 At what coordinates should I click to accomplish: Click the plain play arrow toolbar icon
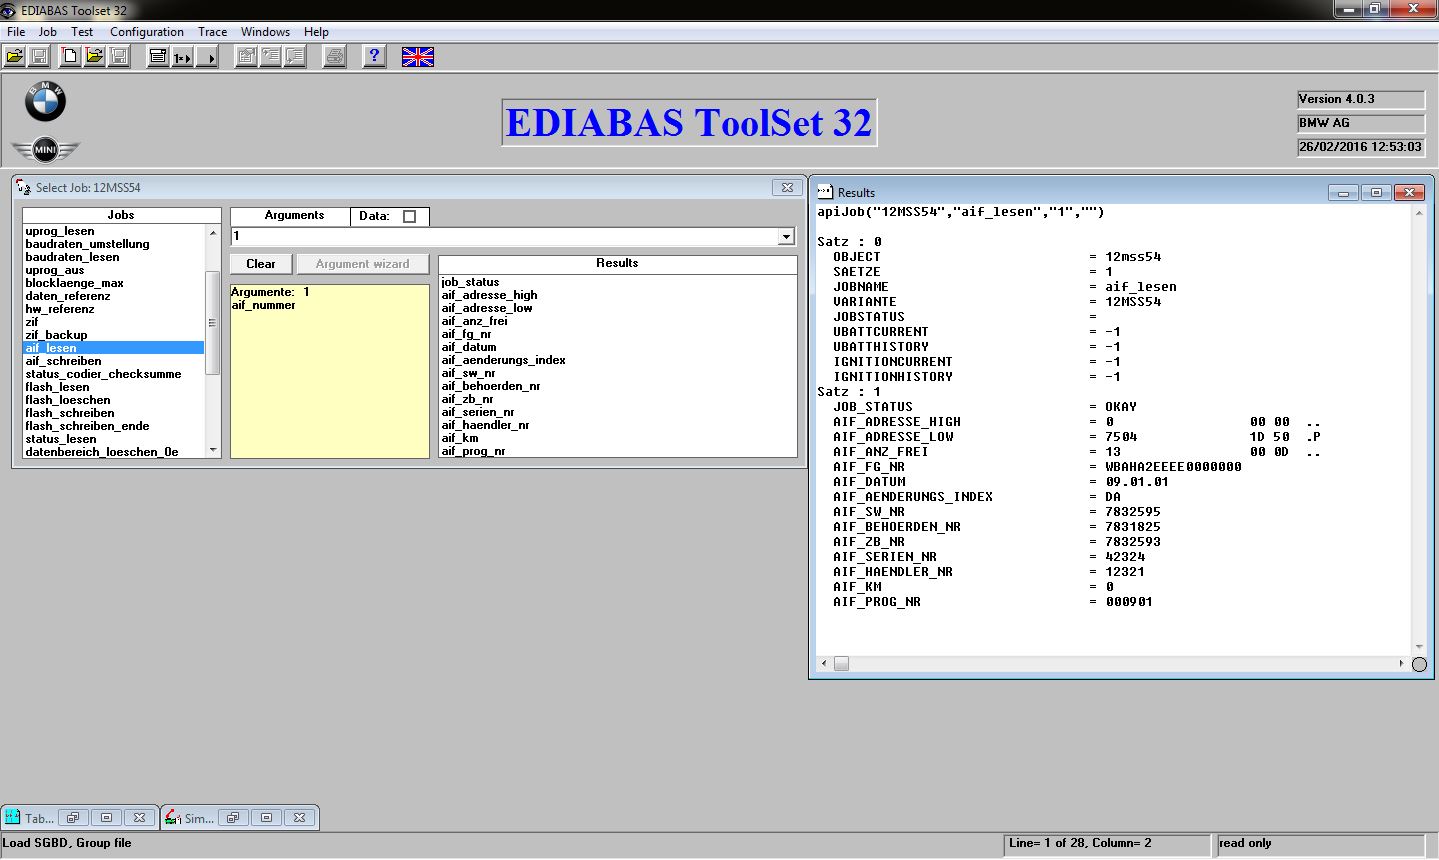pos(207,57)
